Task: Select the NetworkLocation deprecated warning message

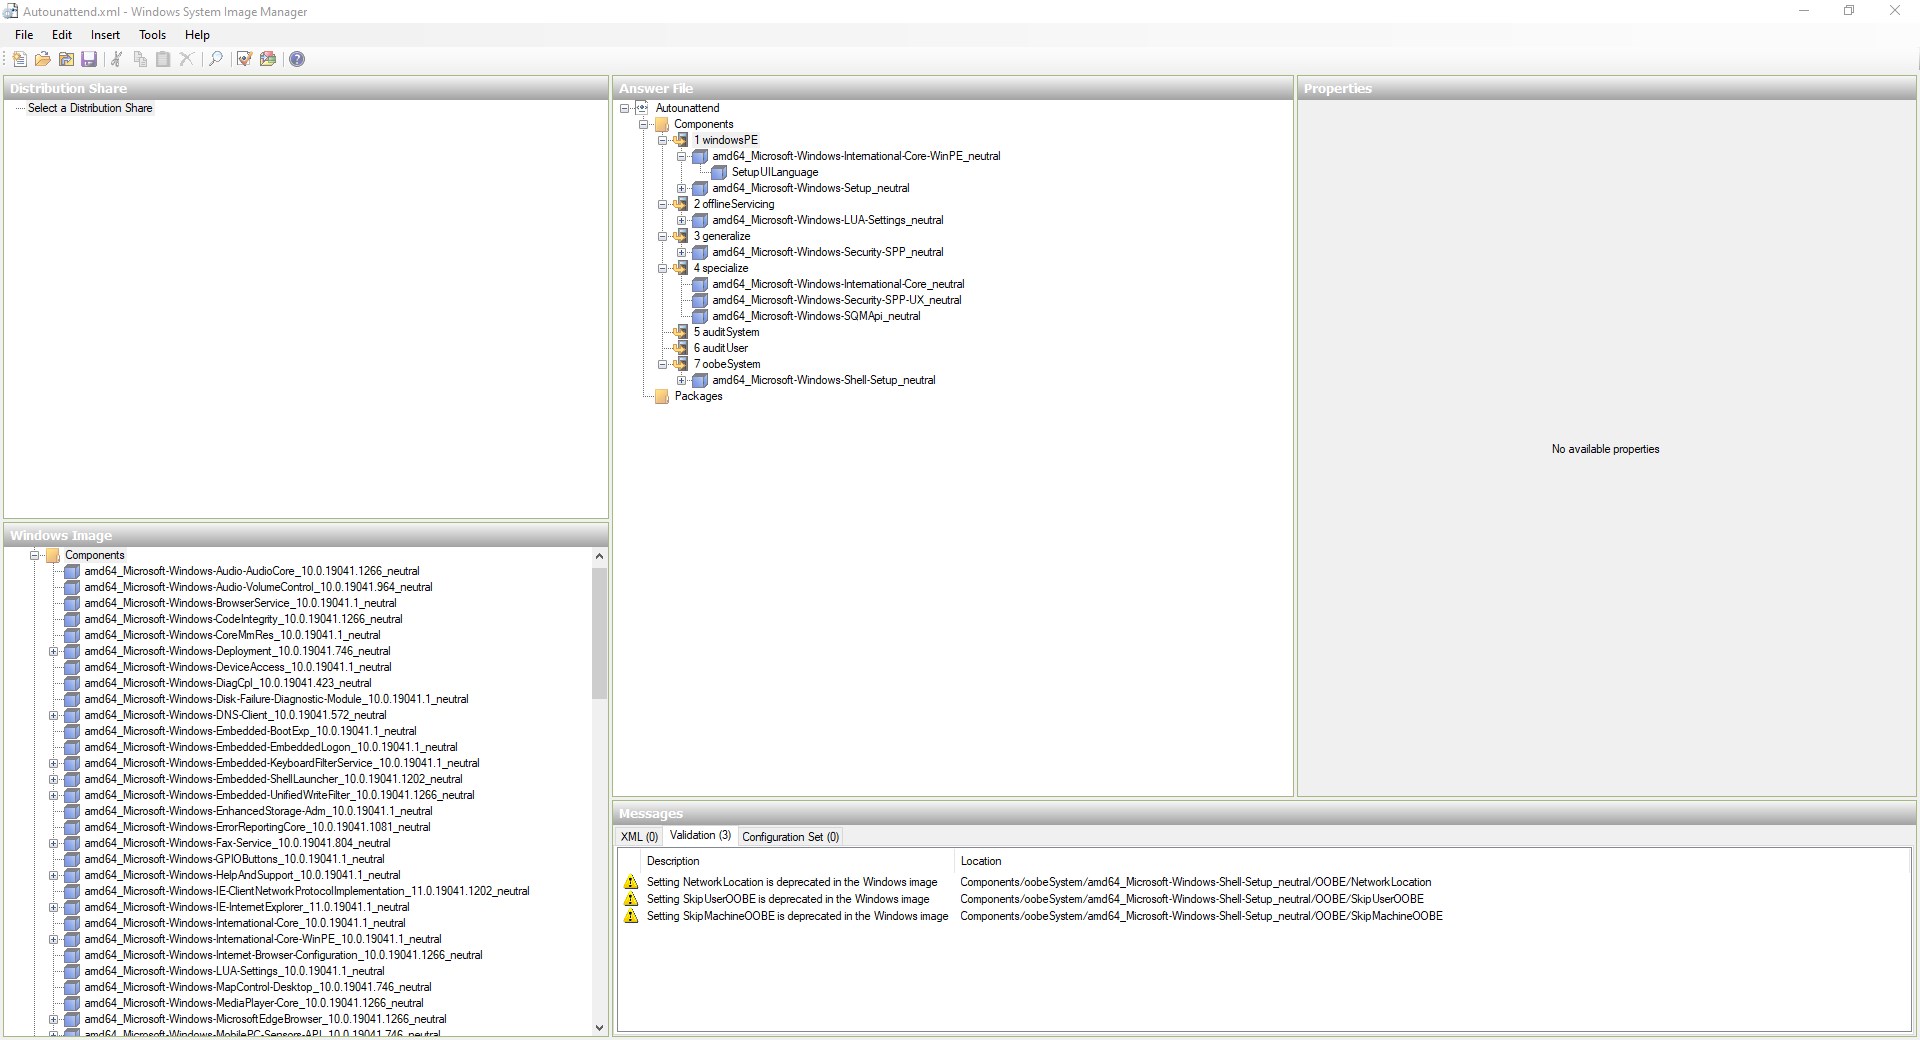Action: click(x=792, y=882)
